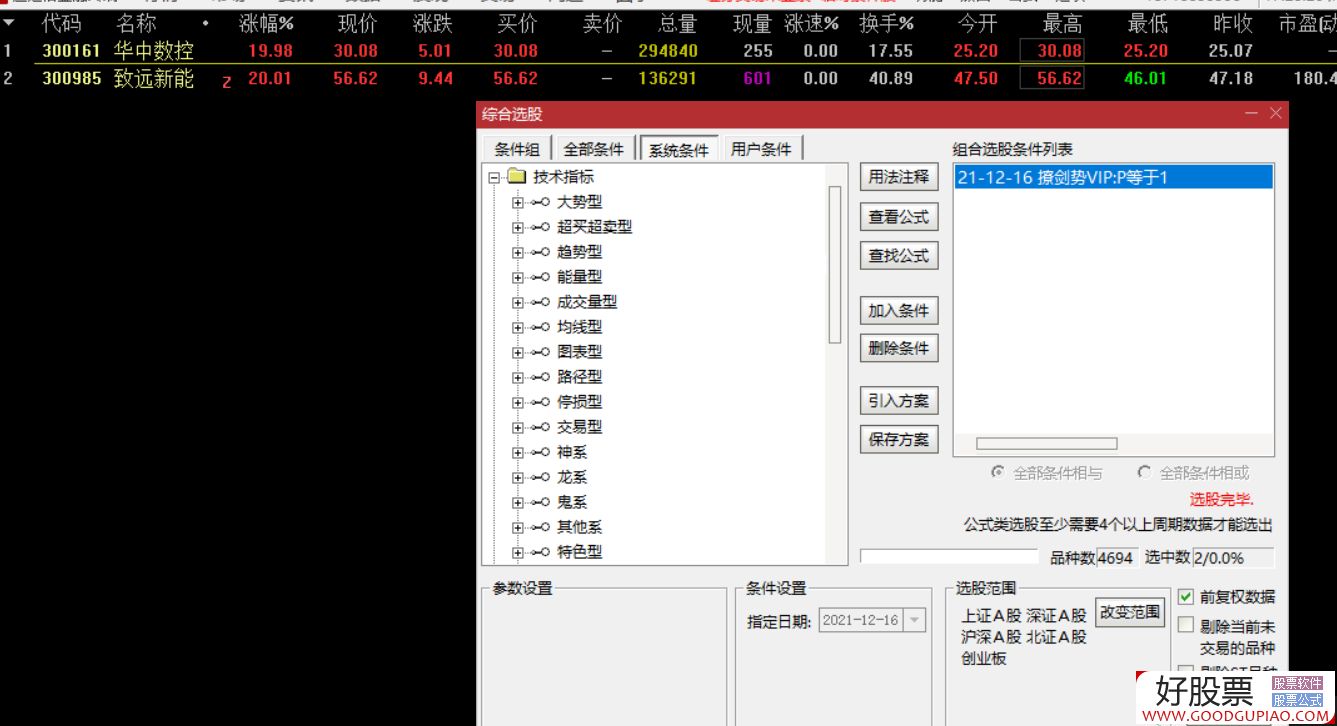Uncheck the 前复权数据 checkbox
The image size is (1337, 726).
[1186, 597]
